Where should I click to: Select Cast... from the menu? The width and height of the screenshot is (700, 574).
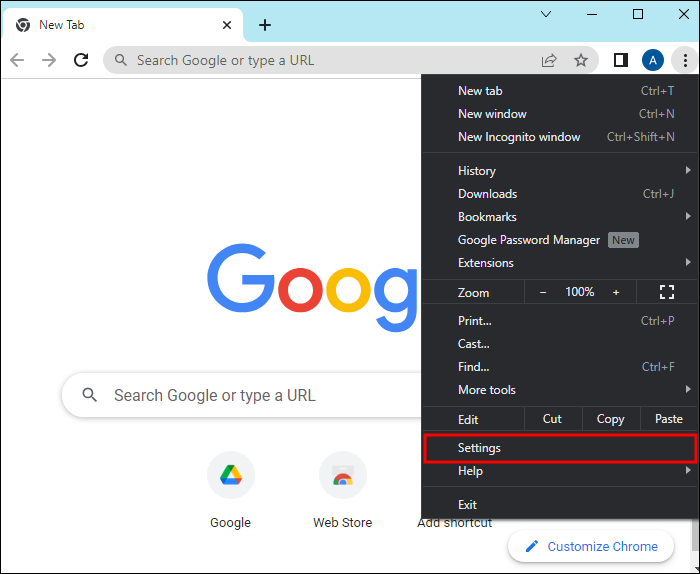[560, 344]
